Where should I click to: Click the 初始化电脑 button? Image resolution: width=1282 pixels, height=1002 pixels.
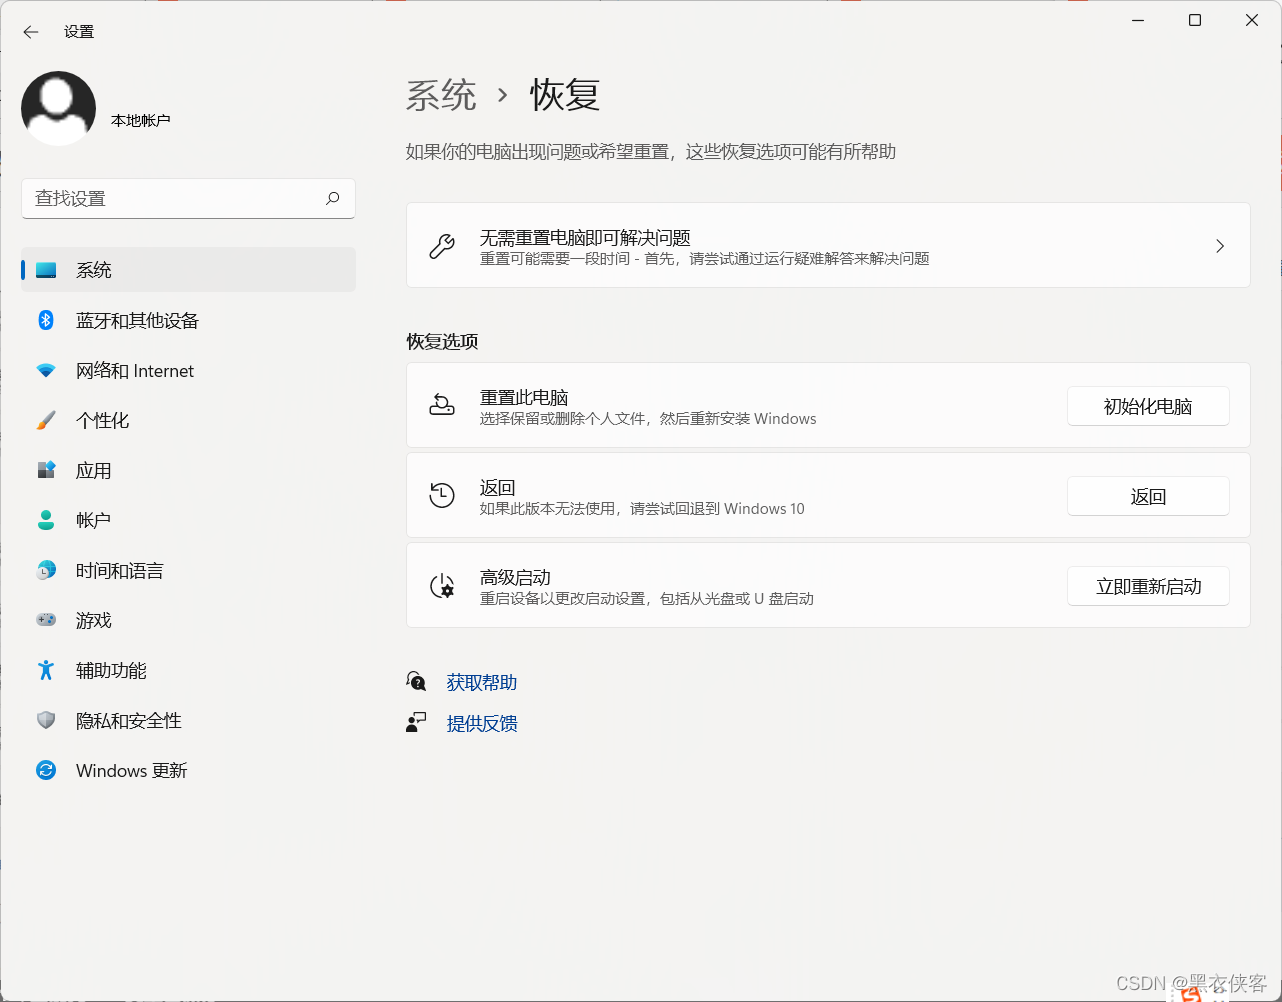click(x=1148, y=406)
